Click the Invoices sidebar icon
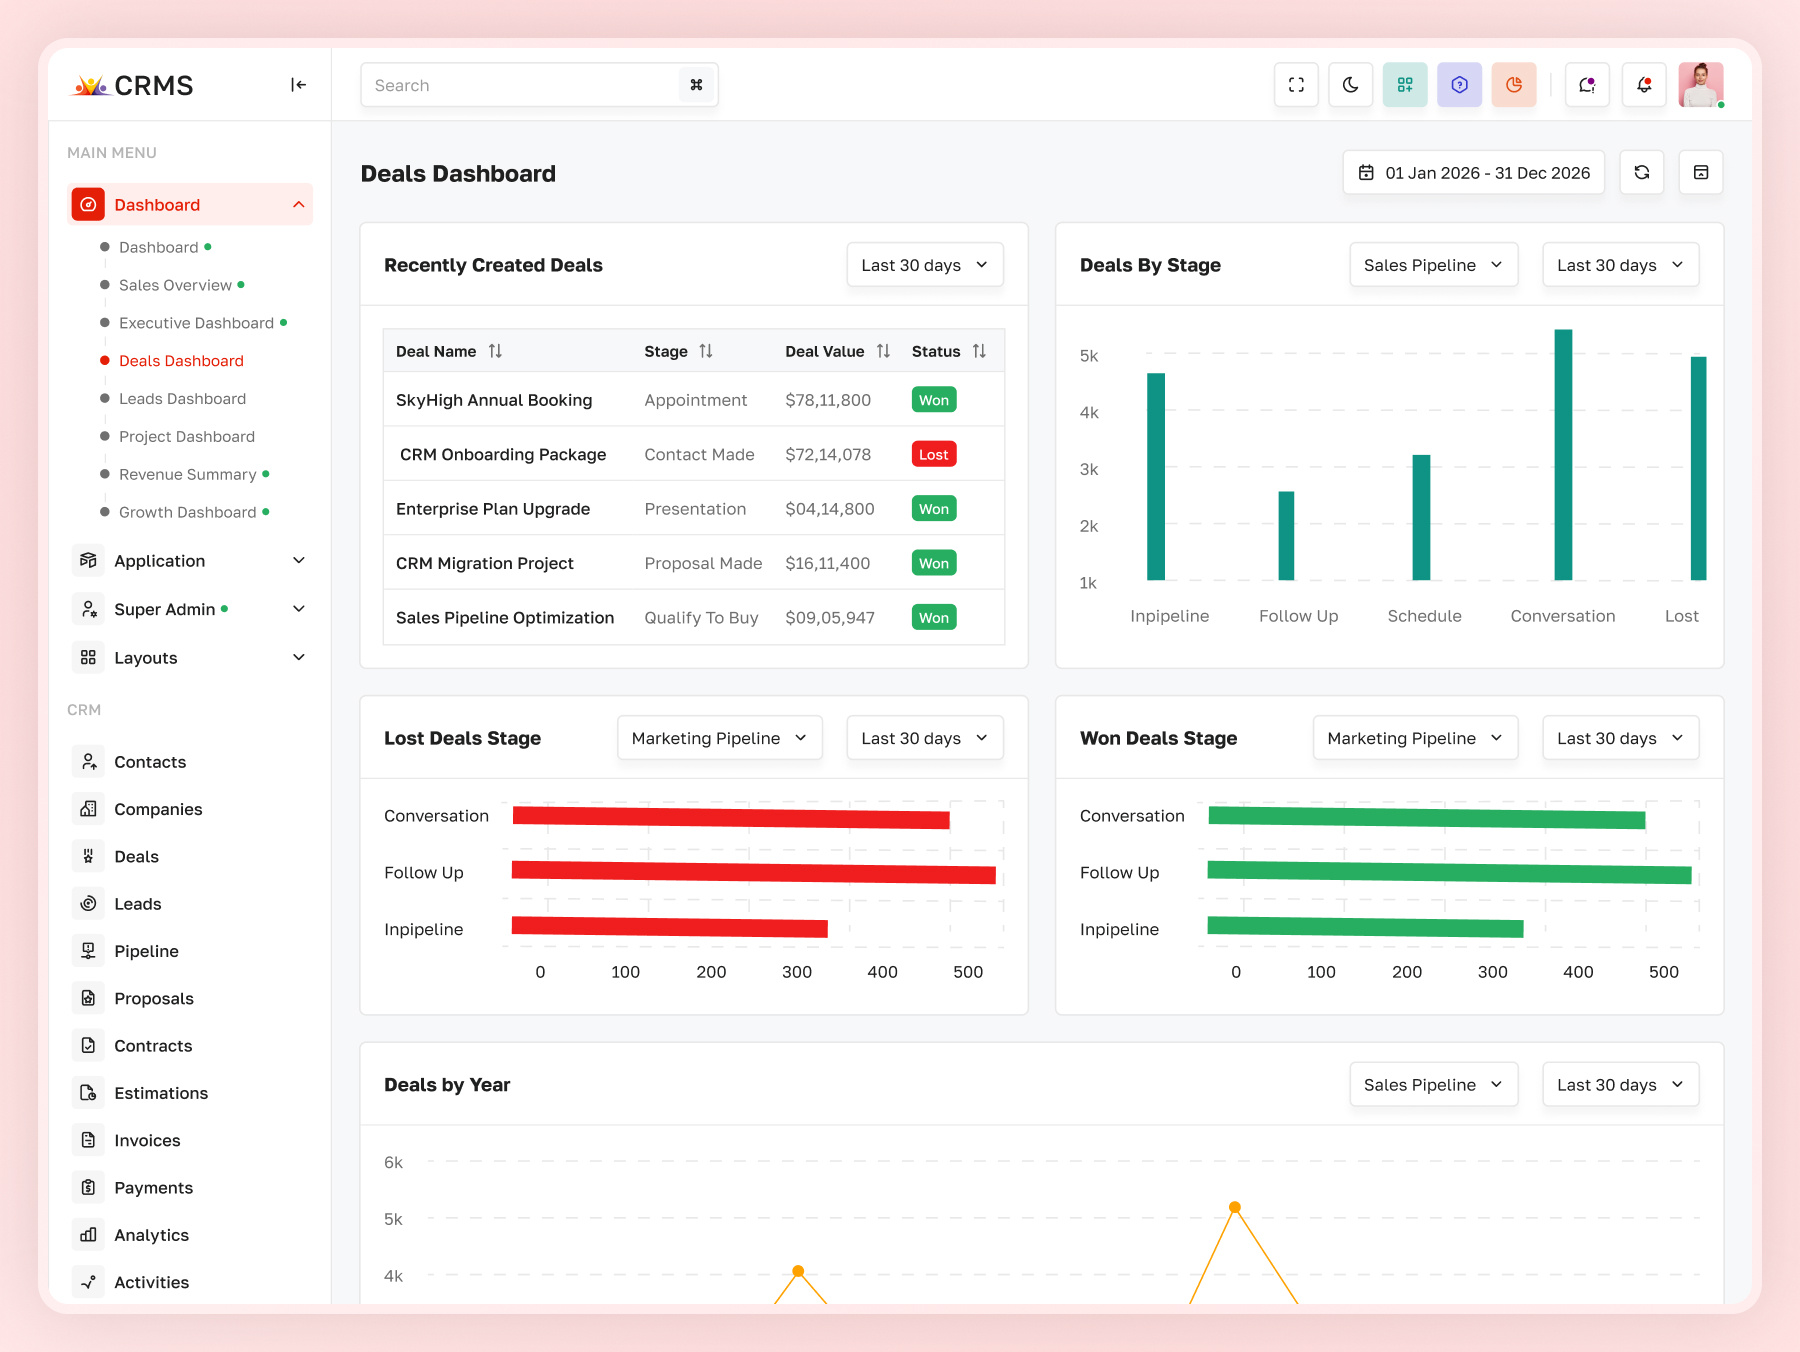Screen dimensions: 1800x1352 pos(88,1140)
